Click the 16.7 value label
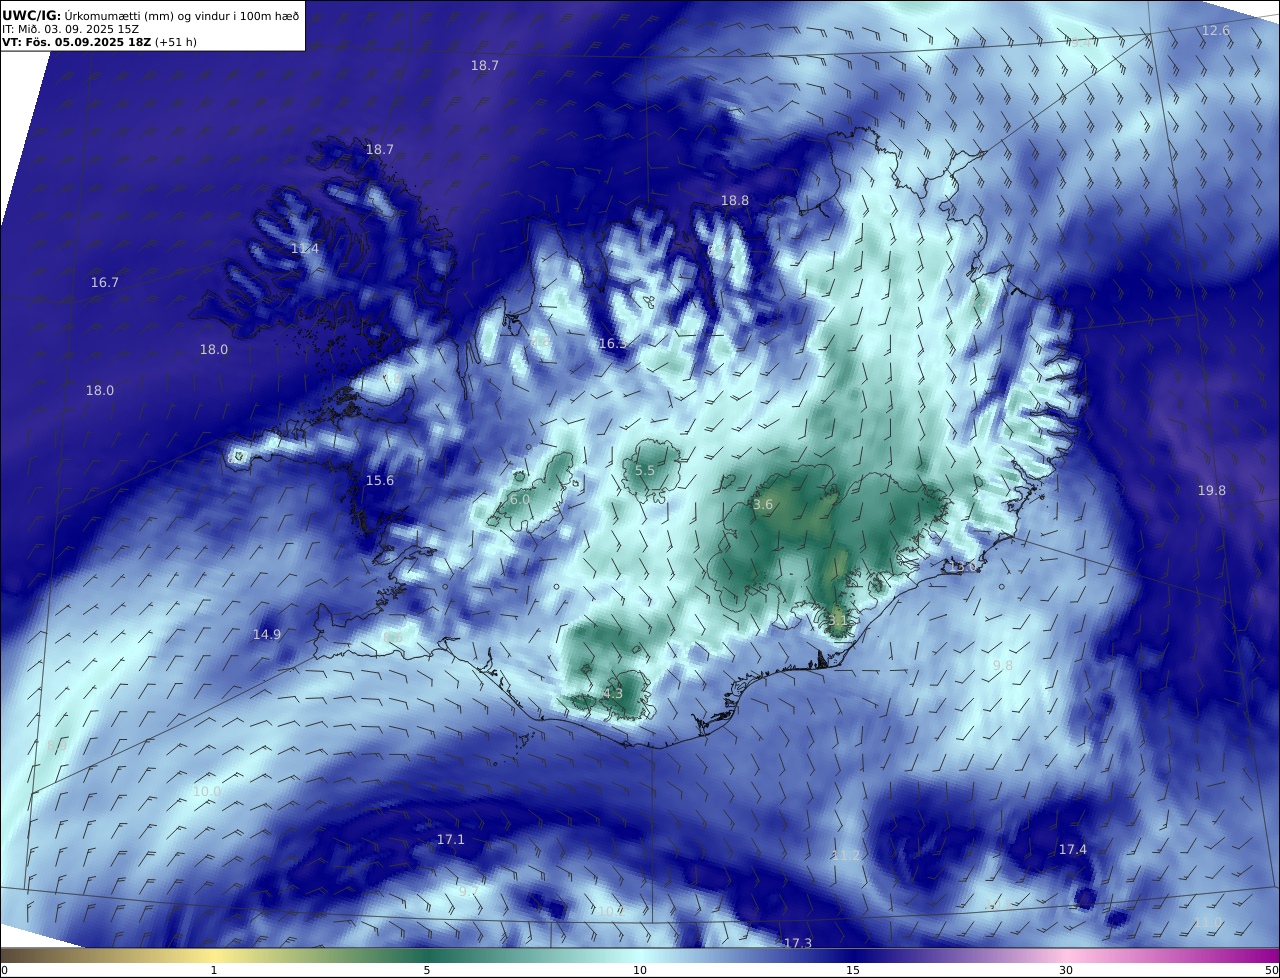 coord(105,283)
